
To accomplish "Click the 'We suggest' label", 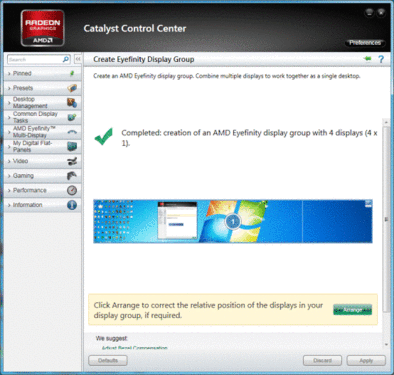I will point(112,338).
